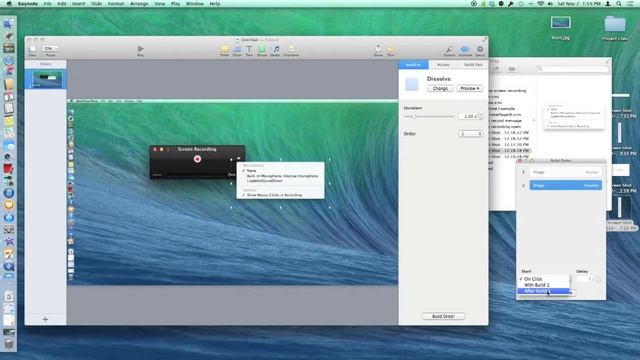Screen dimensions: 640x360
Task: Click the Duration stepper arrows
Action: coord(480,116)
